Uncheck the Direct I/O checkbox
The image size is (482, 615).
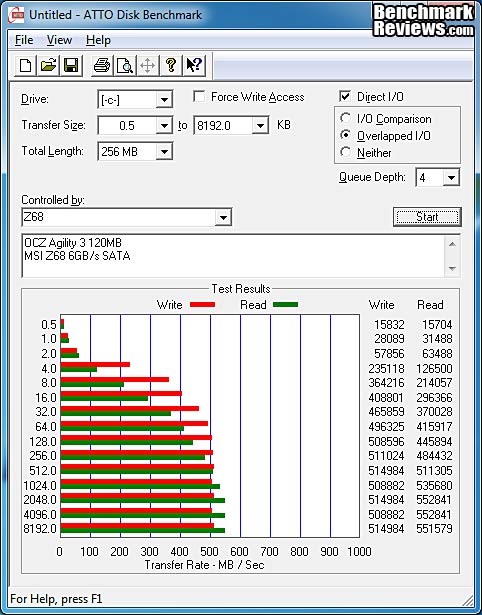click(345, 96)
